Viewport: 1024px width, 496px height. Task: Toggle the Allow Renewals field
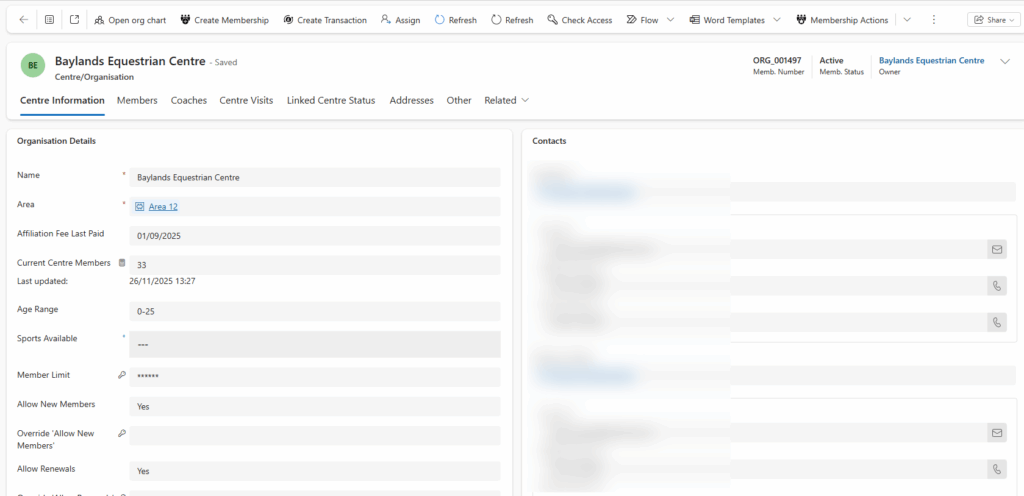[314, 470]
